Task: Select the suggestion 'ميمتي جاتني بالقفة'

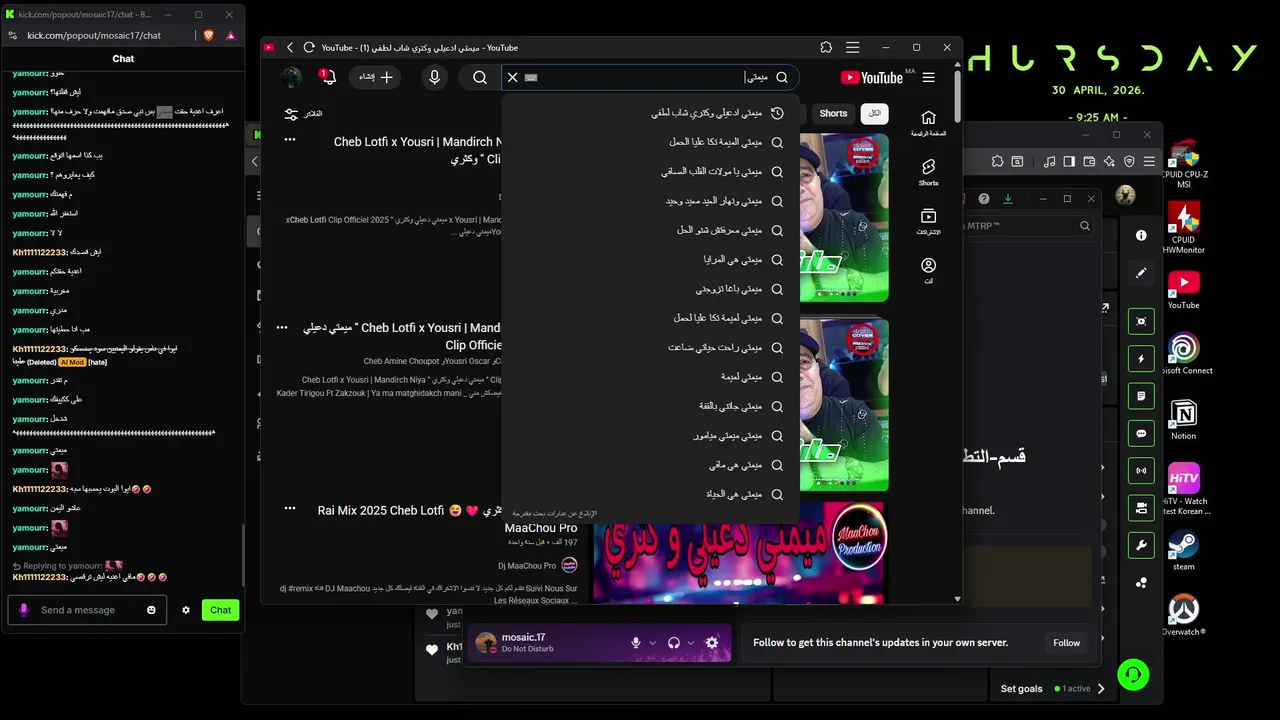Action: point(650,406)
